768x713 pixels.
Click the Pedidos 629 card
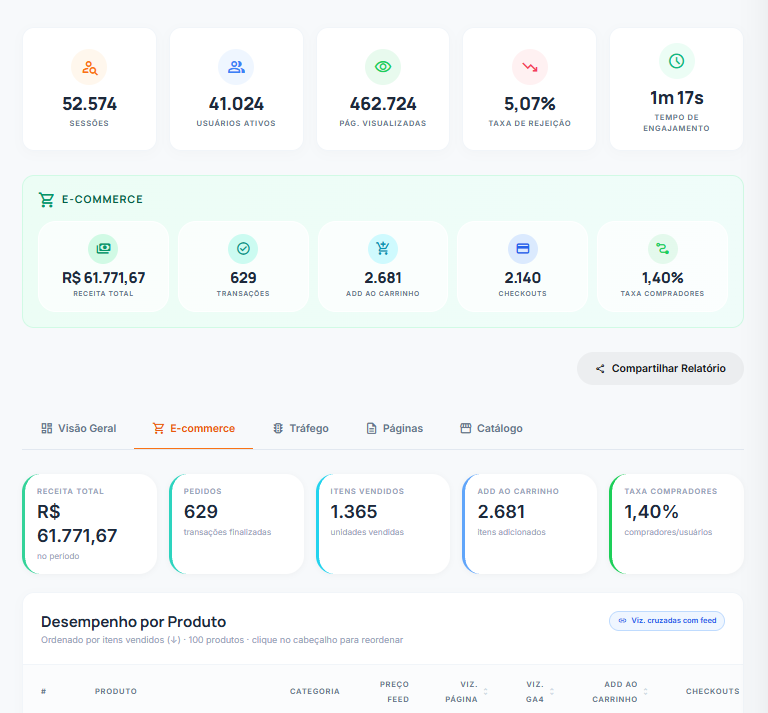(x=237, y=523)
